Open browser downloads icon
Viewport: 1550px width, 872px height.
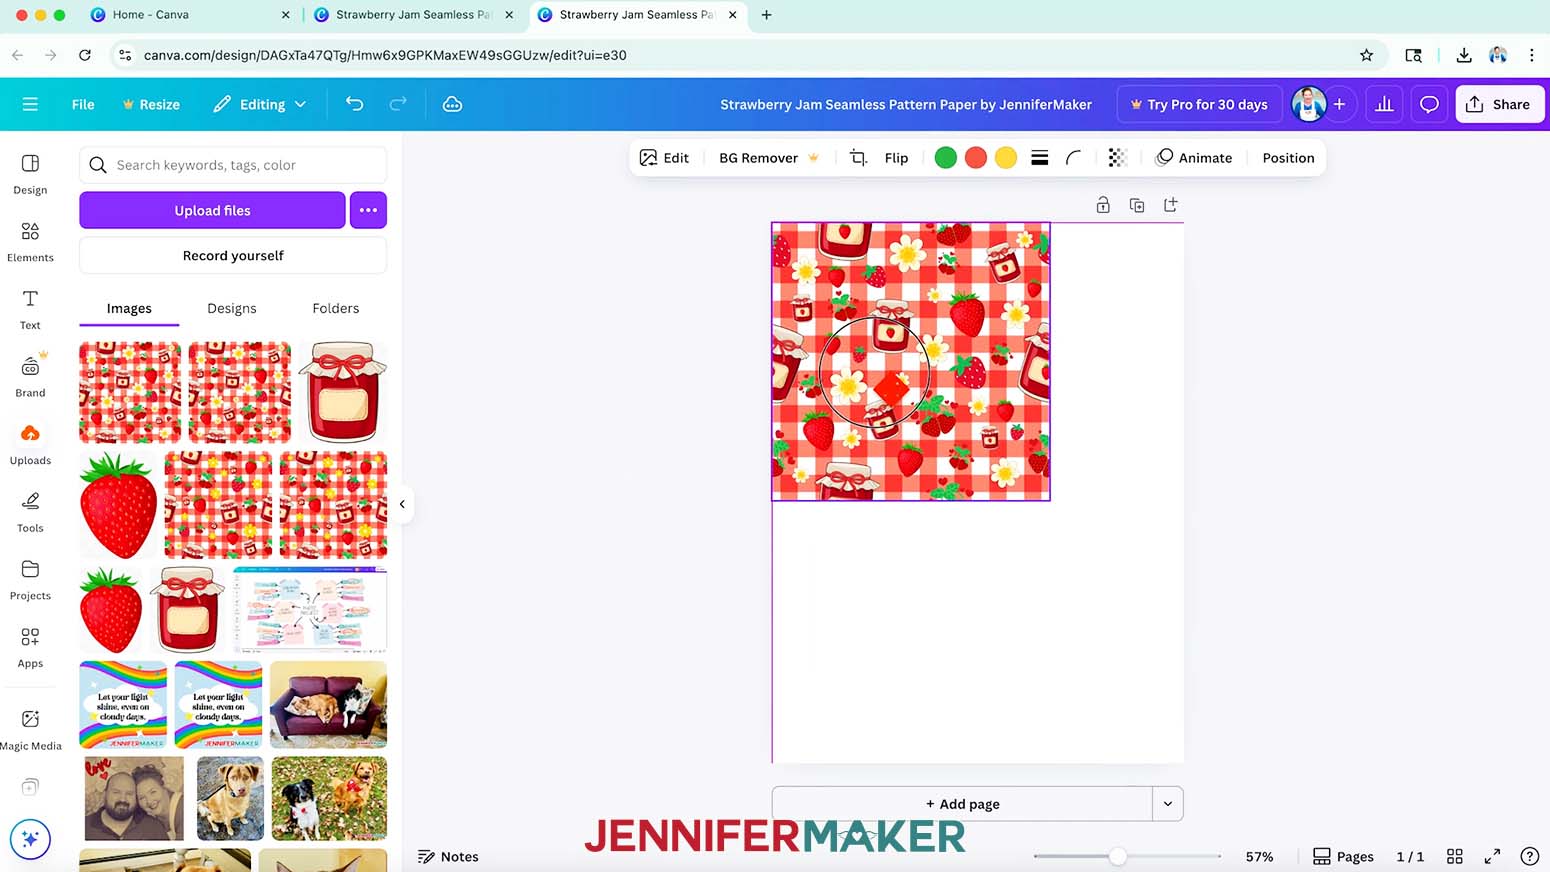point(1463,55)
